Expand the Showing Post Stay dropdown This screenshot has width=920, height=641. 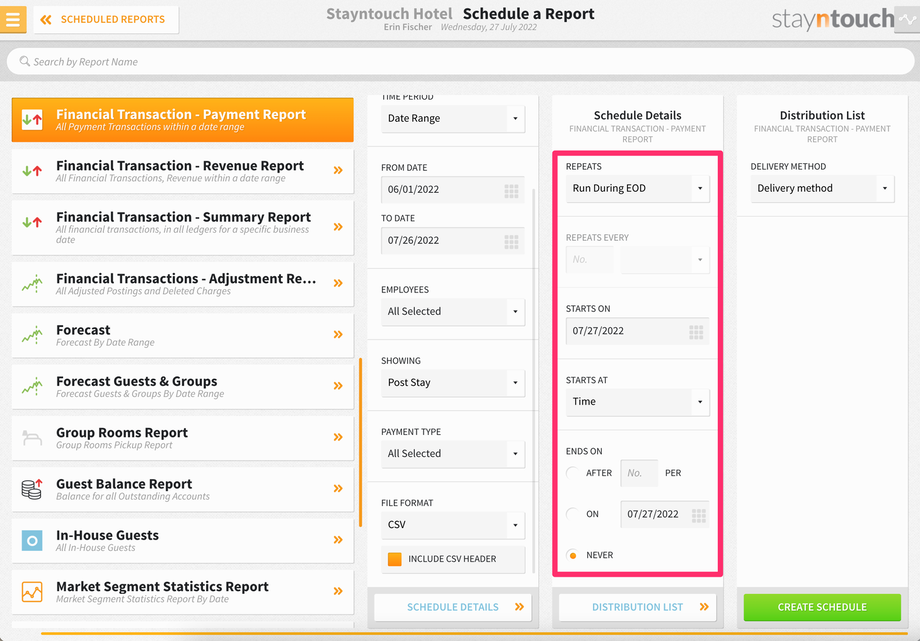(453, 383)
